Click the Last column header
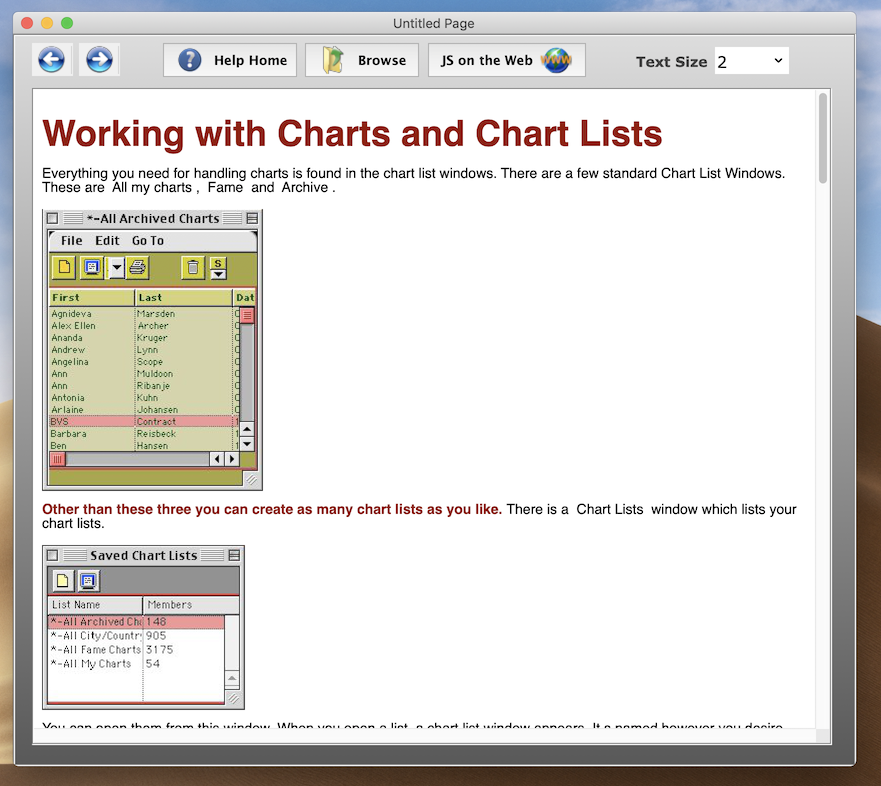This screenshot has height=786, width=881. tap(182, 298)
